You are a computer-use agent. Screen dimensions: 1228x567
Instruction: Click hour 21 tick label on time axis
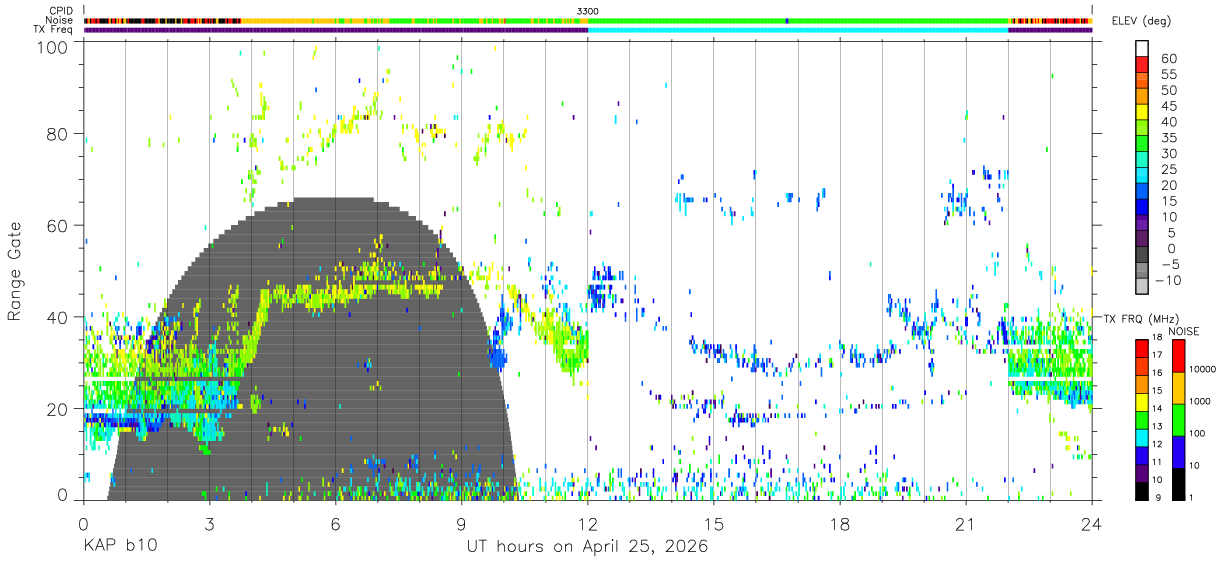pyautogui.click(x=966, y=524)
